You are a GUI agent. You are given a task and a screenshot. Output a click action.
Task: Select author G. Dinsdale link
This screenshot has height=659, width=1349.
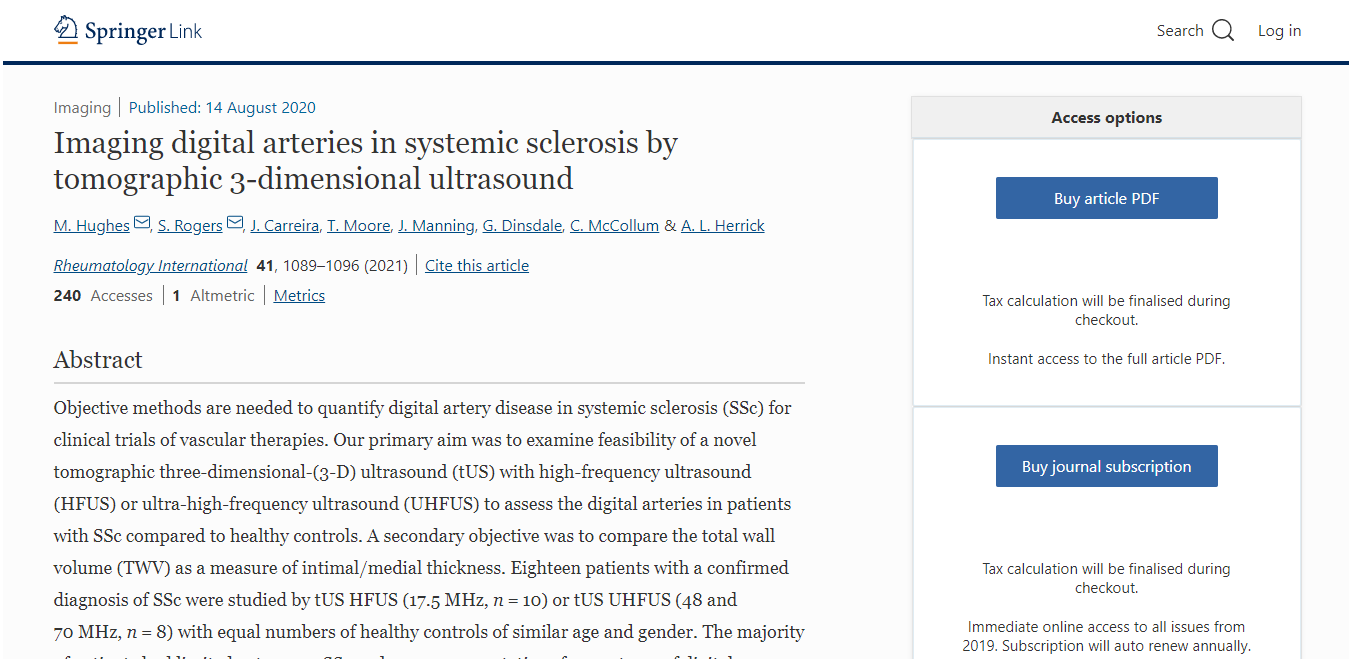pos(522,226)
